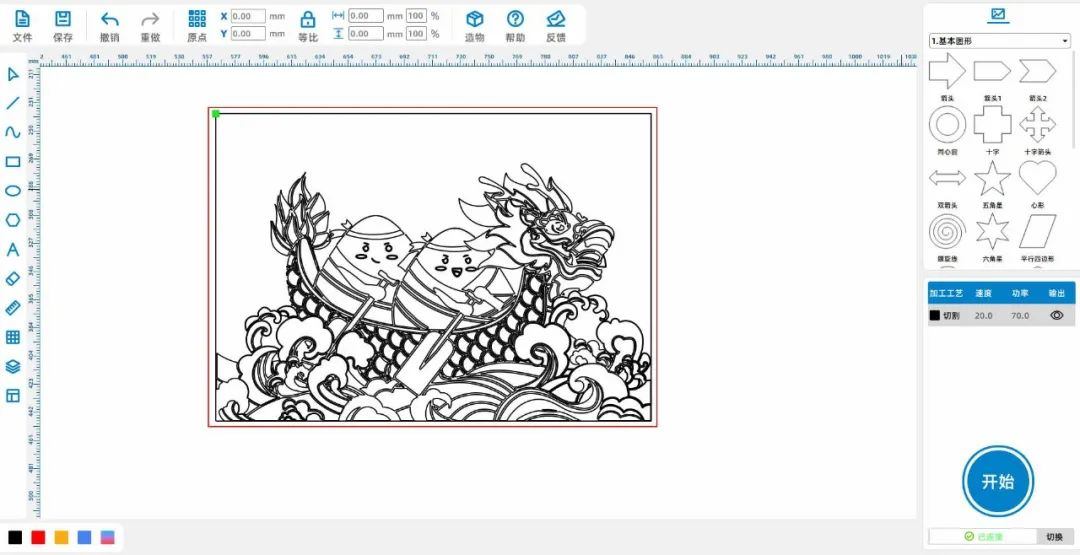Activate the text tool
This screenshot has width=1080, height=555.
13,250
